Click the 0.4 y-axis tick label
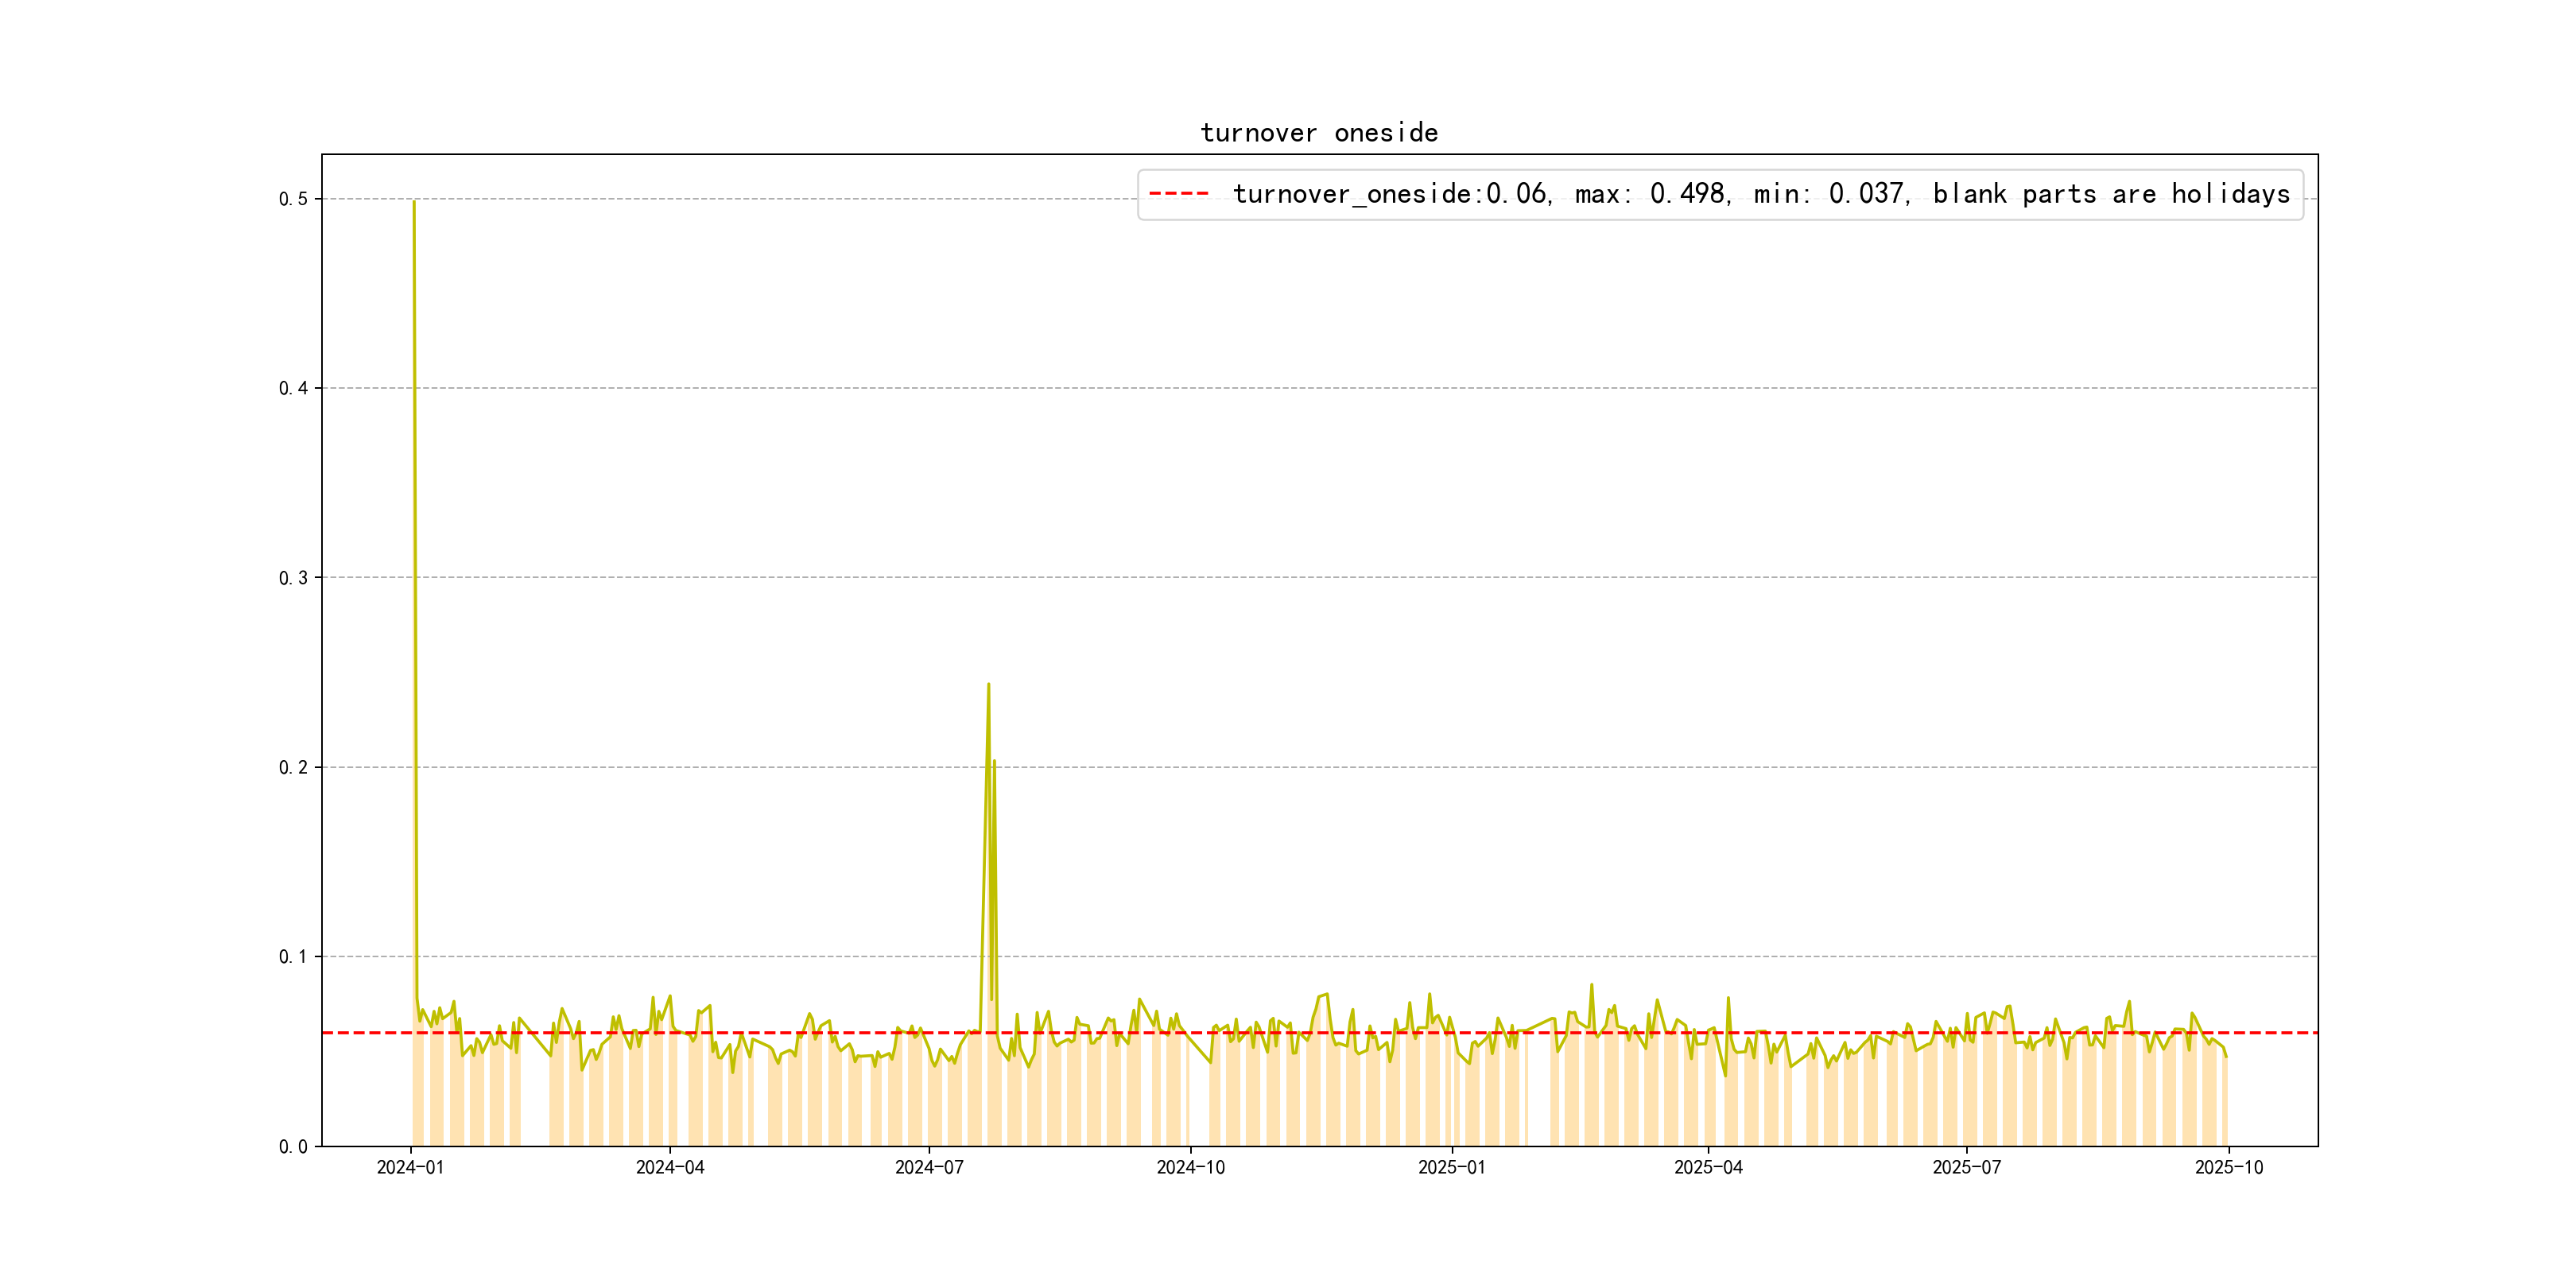This screenshot has height=1288, width=2576. click(293, 388)
